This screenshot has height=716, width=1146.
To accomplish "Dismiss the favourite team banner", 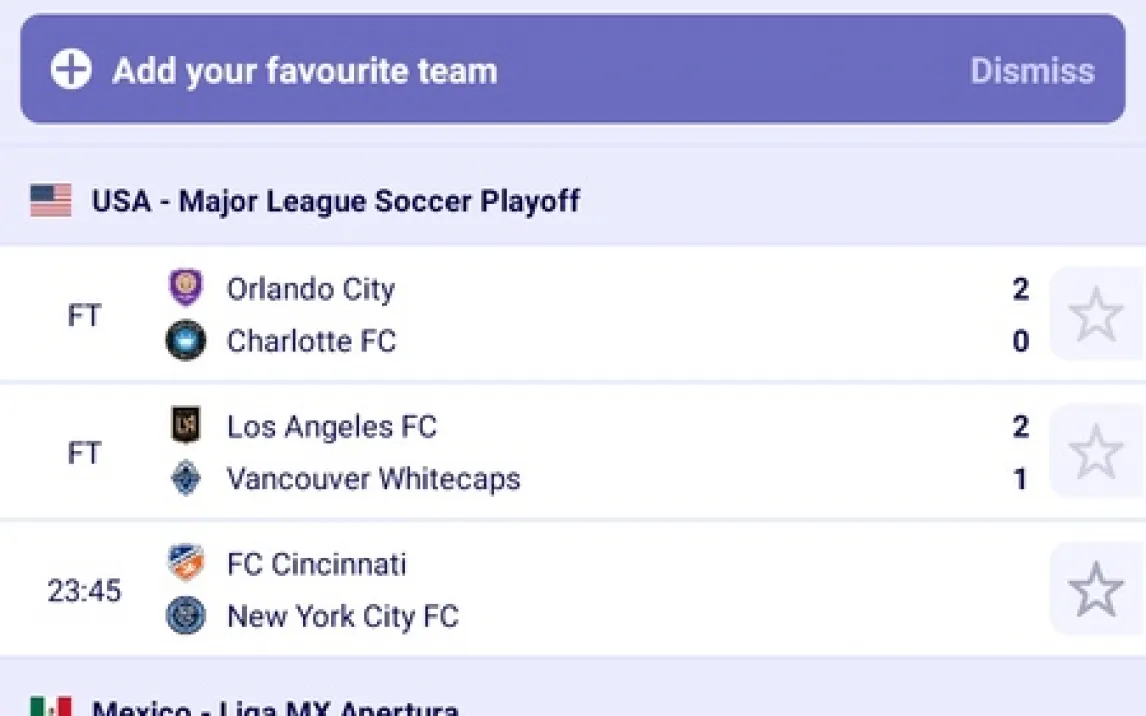I will (x=1032, y=70).
